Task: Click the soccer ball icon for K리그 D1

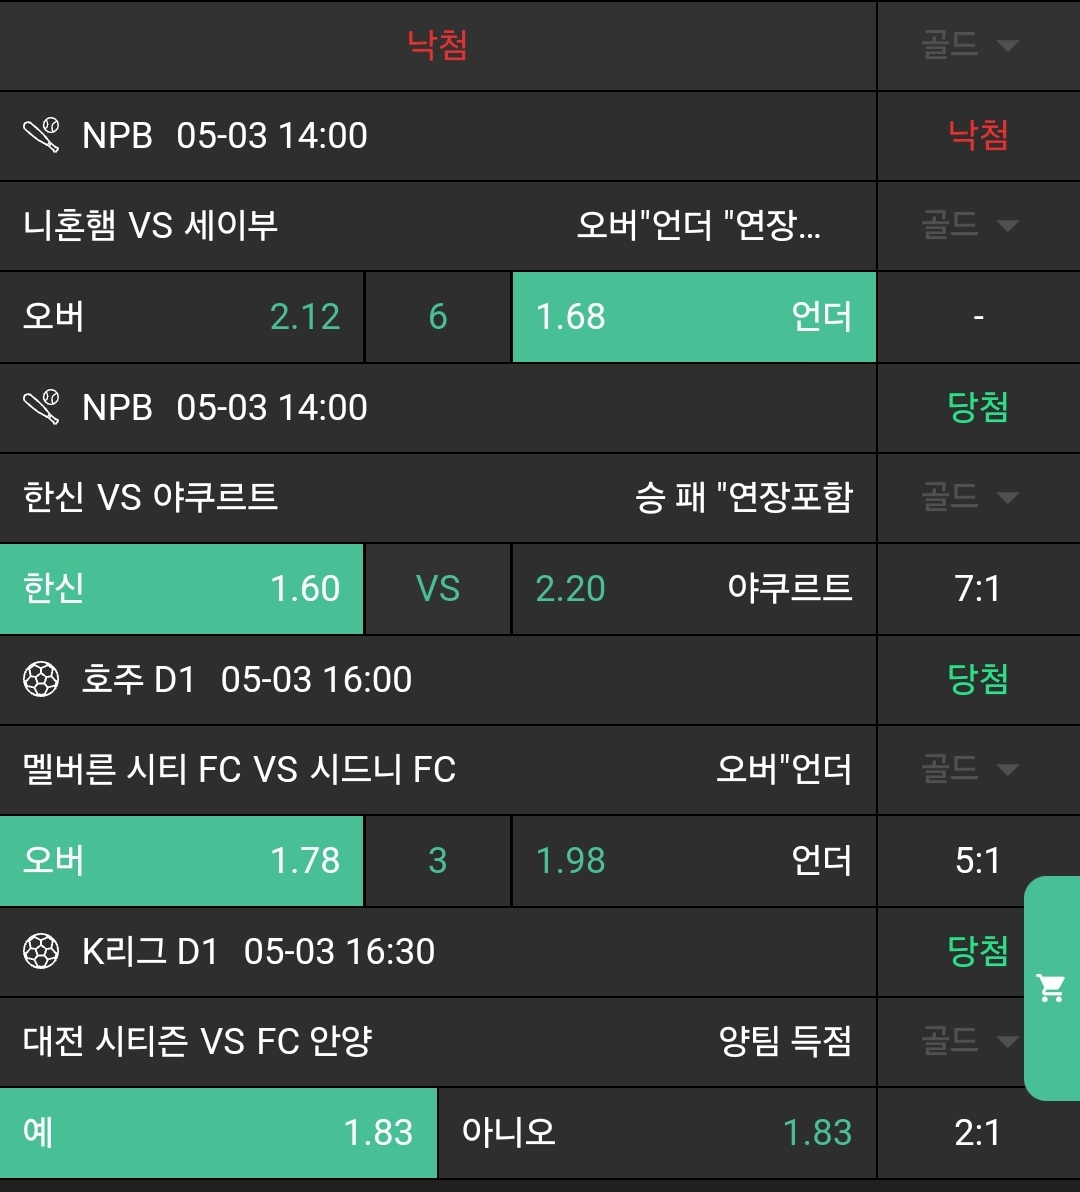Action: coord(42,951)
